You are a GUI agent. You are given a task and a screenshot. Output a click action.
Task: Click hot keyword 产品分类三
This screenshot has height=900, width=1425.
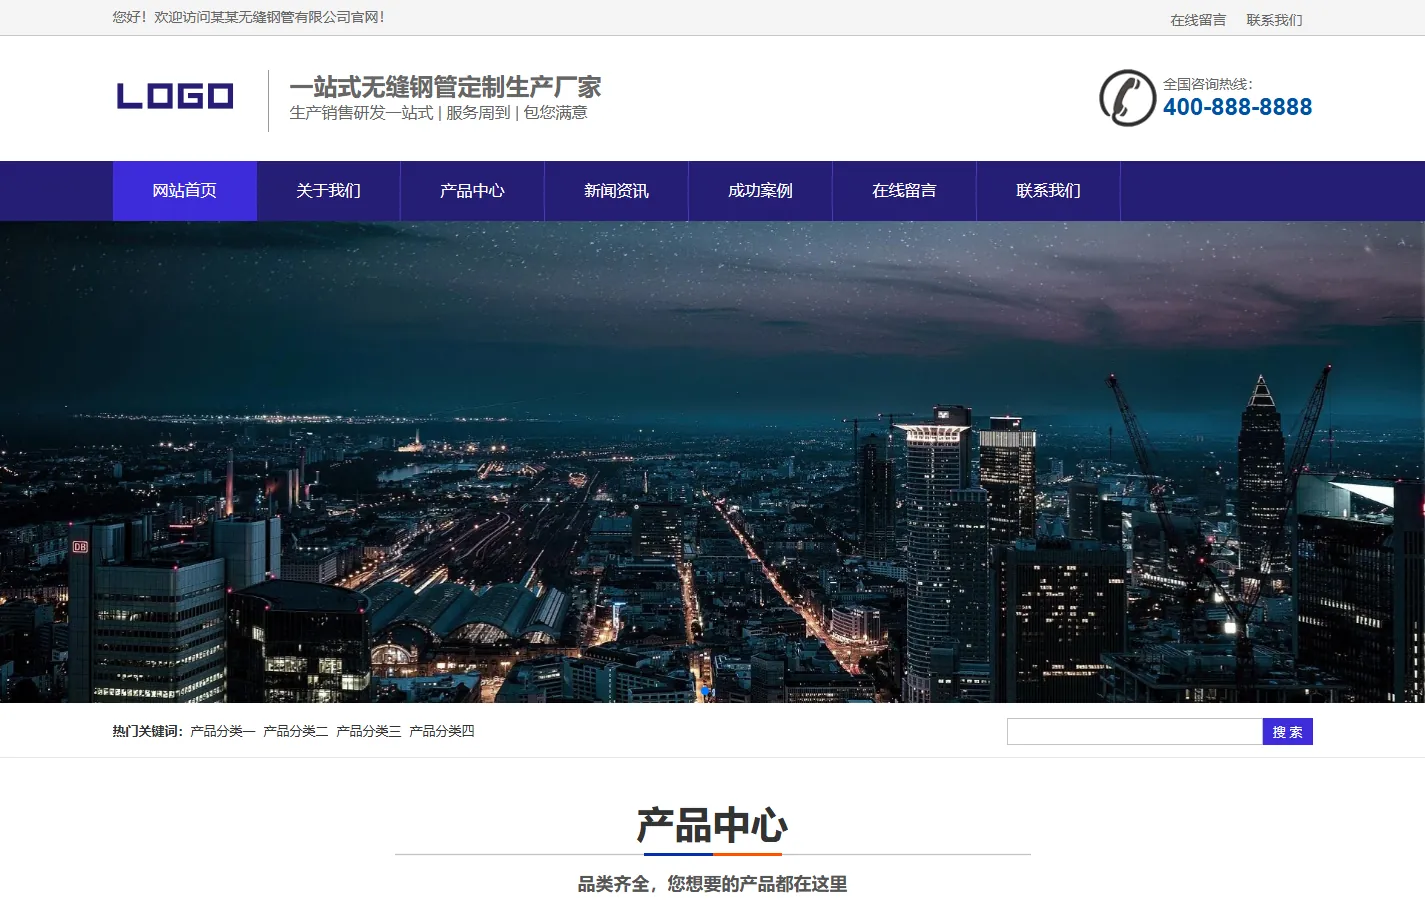(x=369, y=732)
